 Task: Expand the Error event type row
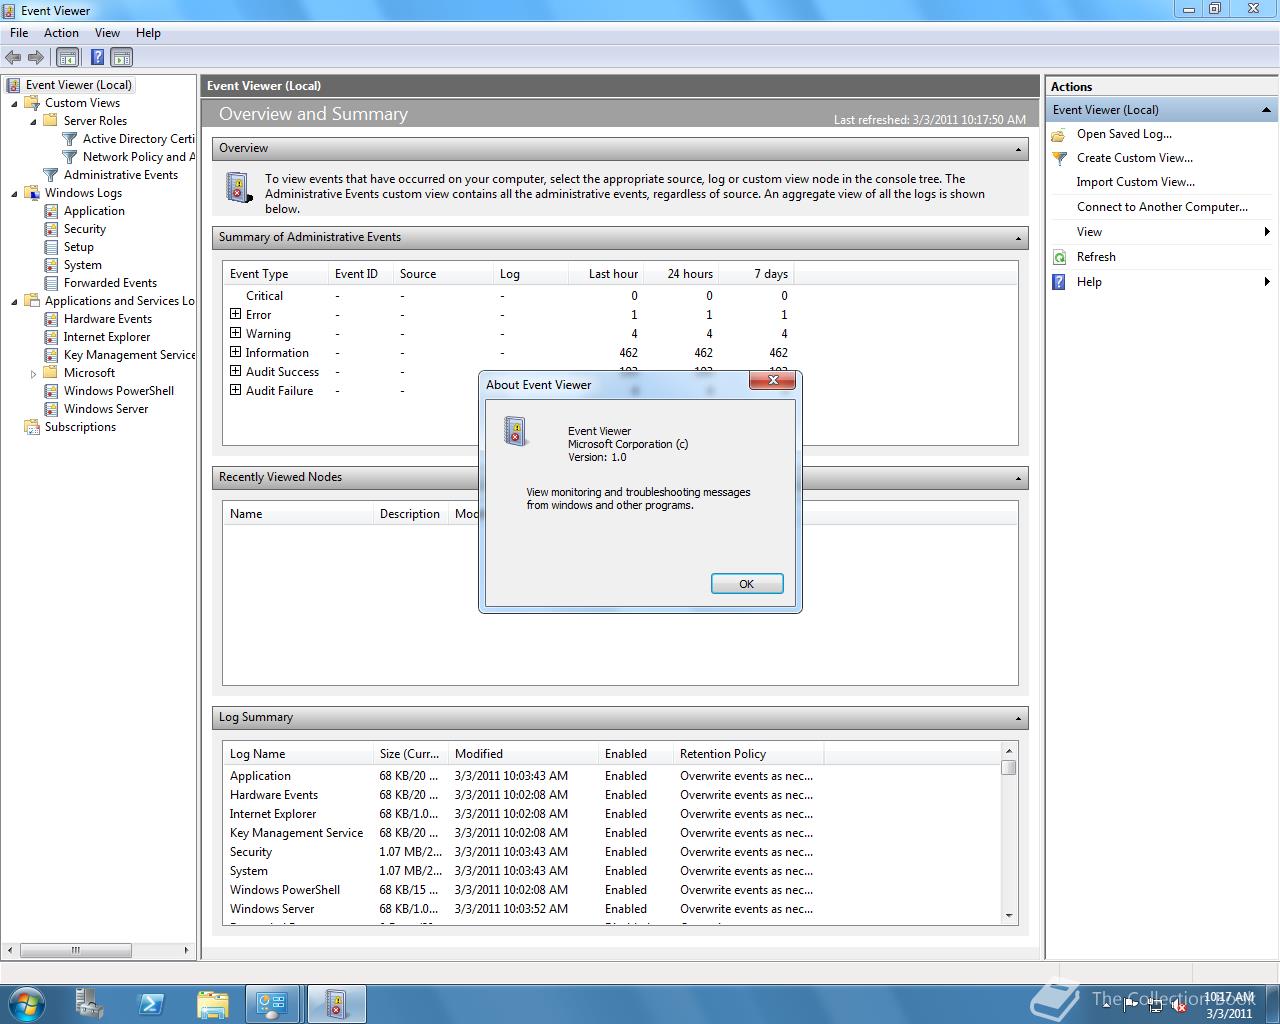pyautogui.click(x=235, y=314)
